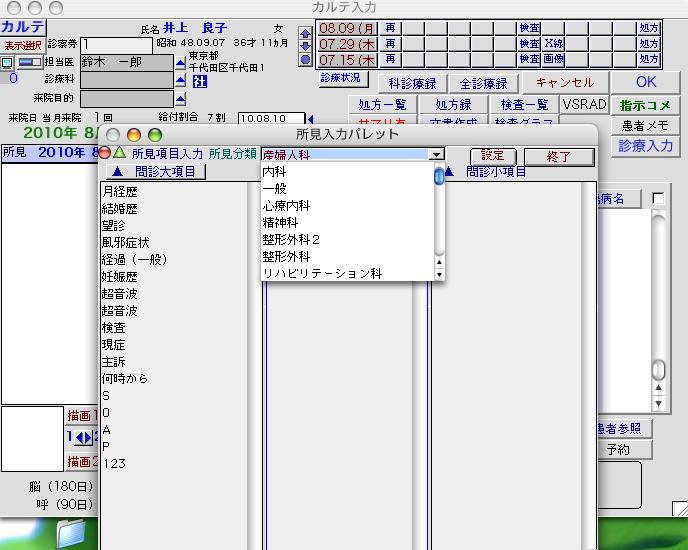Open the 科診療録 records
688x550 pixels.
pos(412,83)
